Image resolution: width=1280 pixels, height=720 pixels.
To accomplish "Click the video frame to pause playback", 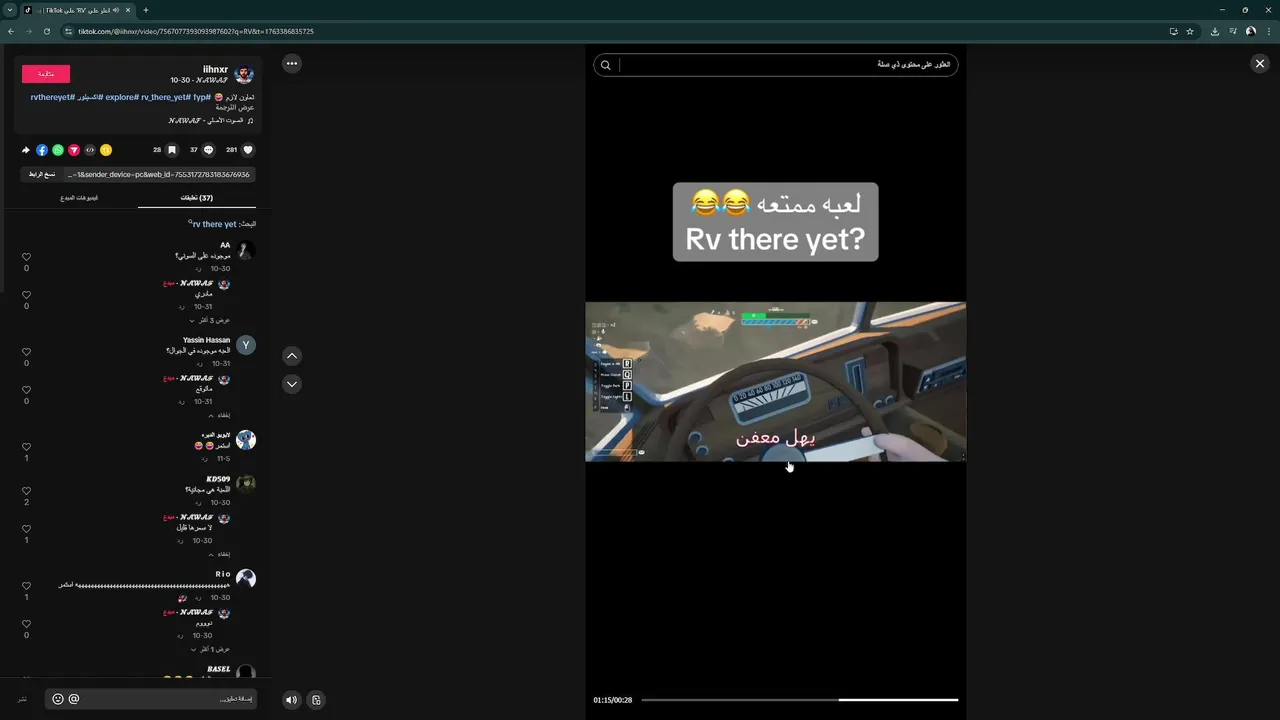I will click(x=775, y=381).
